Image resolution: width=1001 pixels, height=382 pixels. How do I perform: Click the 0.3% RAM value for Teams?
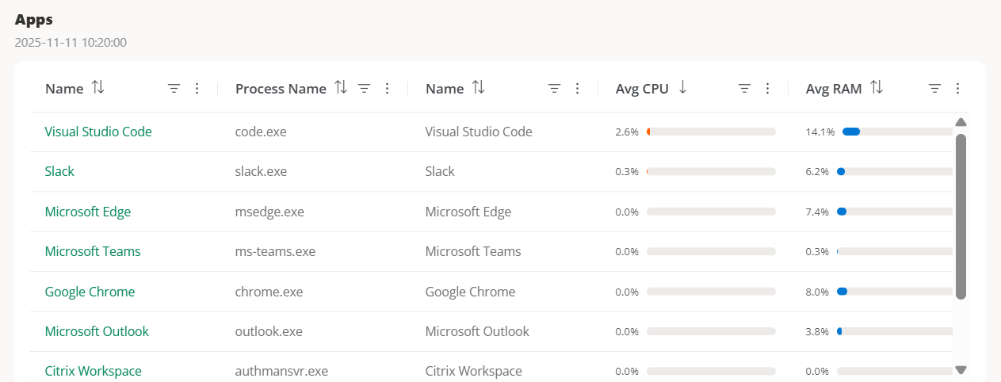pos(817,252)
